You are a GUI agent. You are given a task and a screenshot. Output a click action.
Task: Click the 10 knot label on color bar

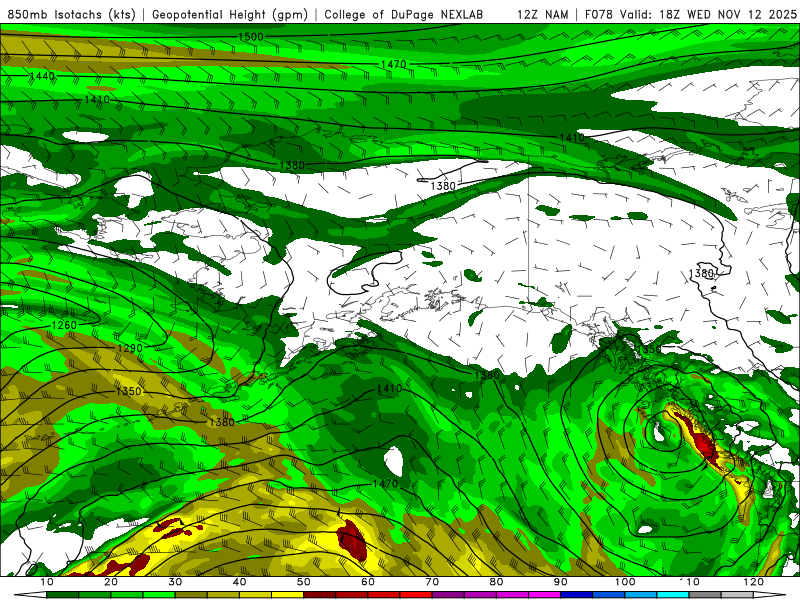(x=46, y=582)
